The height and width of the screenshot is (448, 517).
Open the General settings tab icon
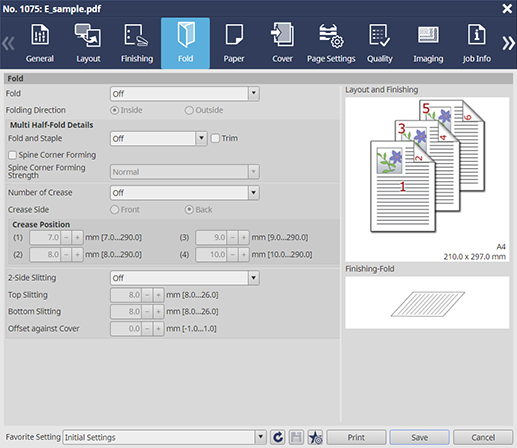click(x=40, y=34)
